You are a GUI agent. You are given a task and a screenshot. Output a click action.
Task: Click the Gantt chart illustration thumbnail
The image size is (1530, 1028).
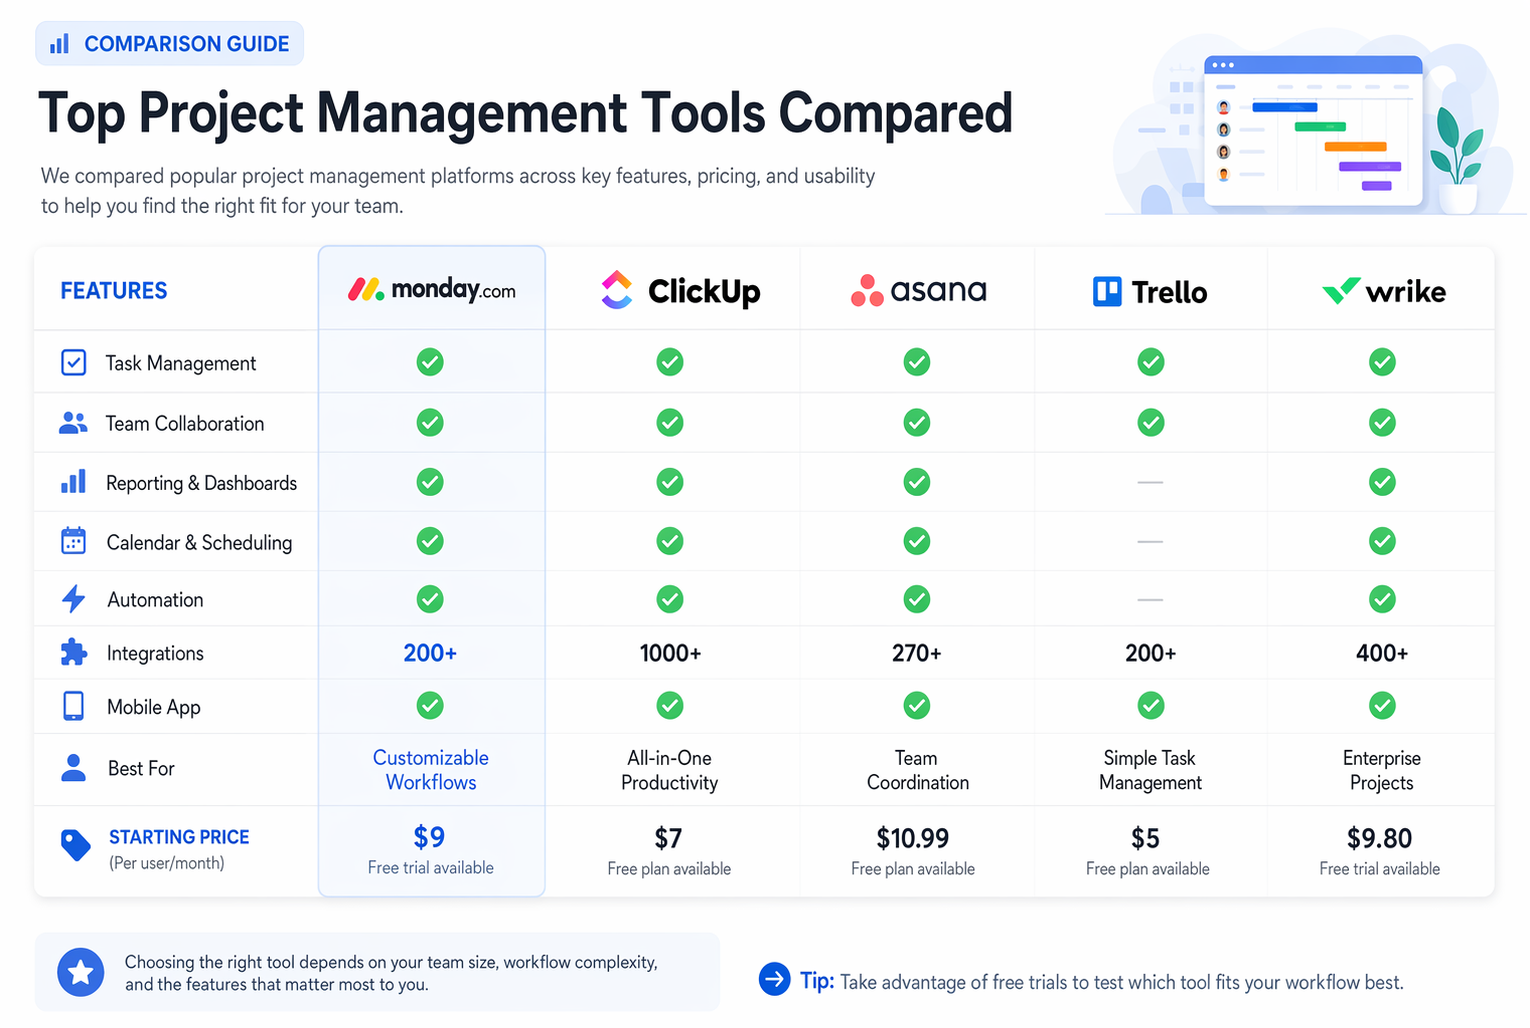point(1313,130)
